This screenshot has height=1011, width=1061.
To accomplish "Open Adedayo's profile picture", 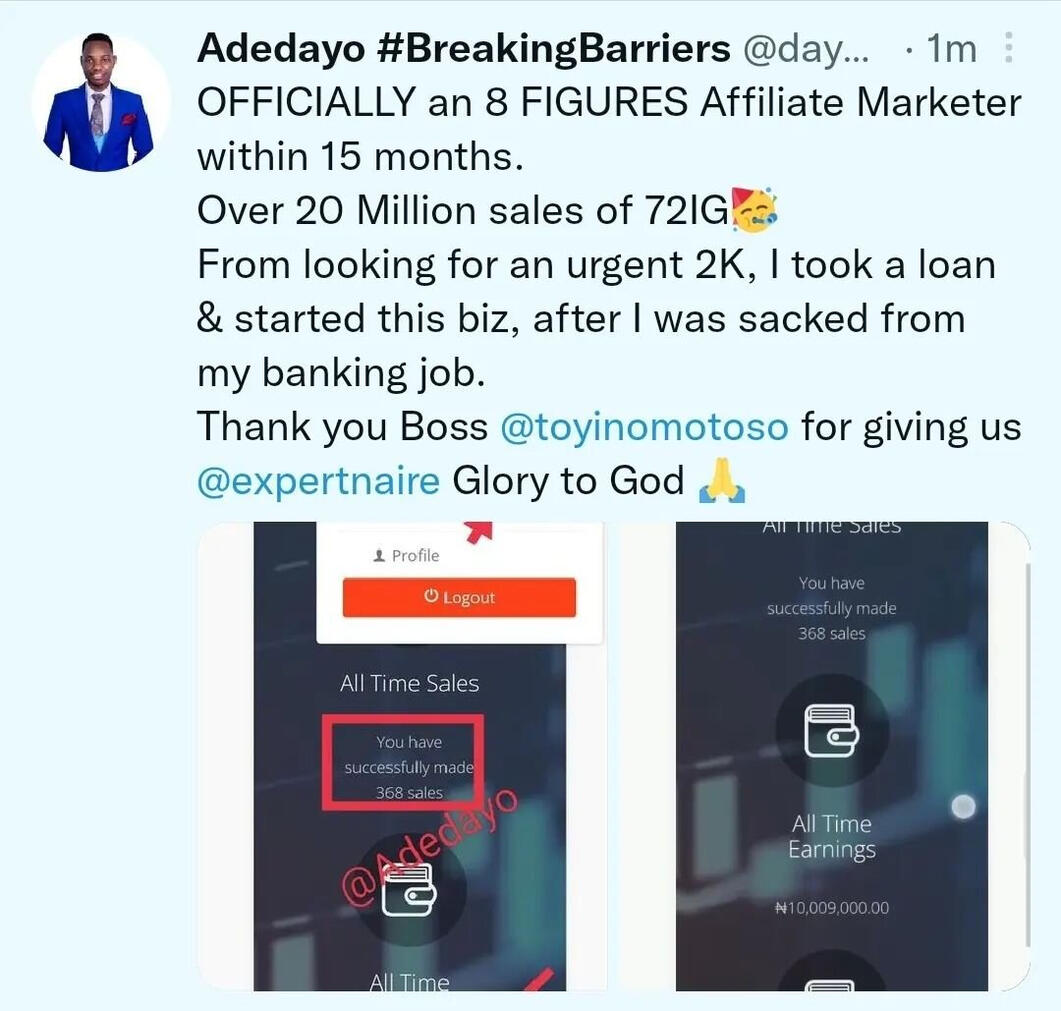I will [101, 103].
